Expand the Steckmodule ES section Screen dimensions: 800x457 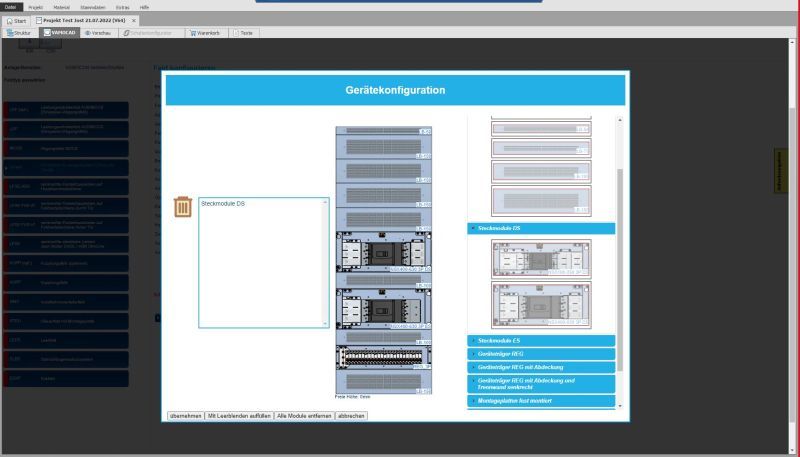click(541, 341)
